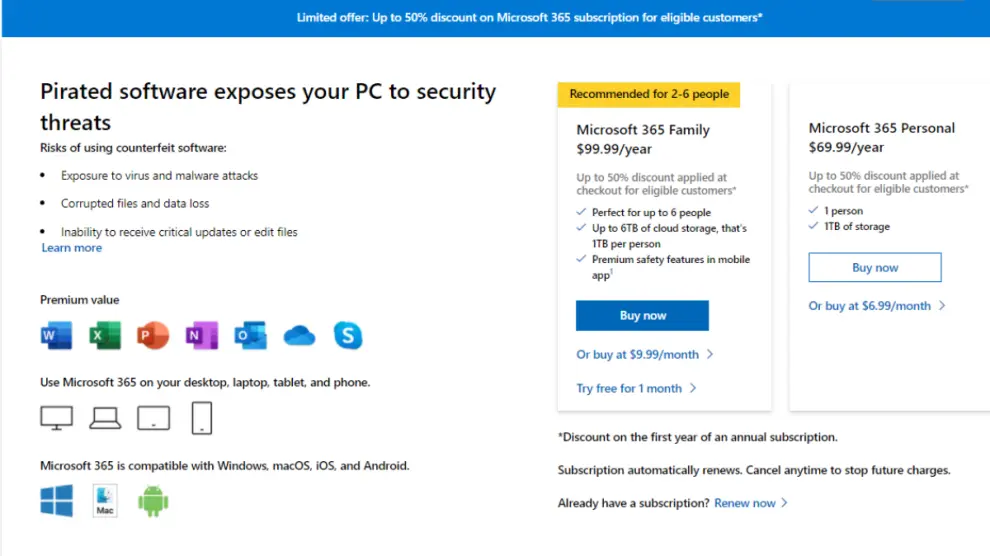
Task: Click the Outlook app icon
Action: pyautogui.click(x=250, y=336)
